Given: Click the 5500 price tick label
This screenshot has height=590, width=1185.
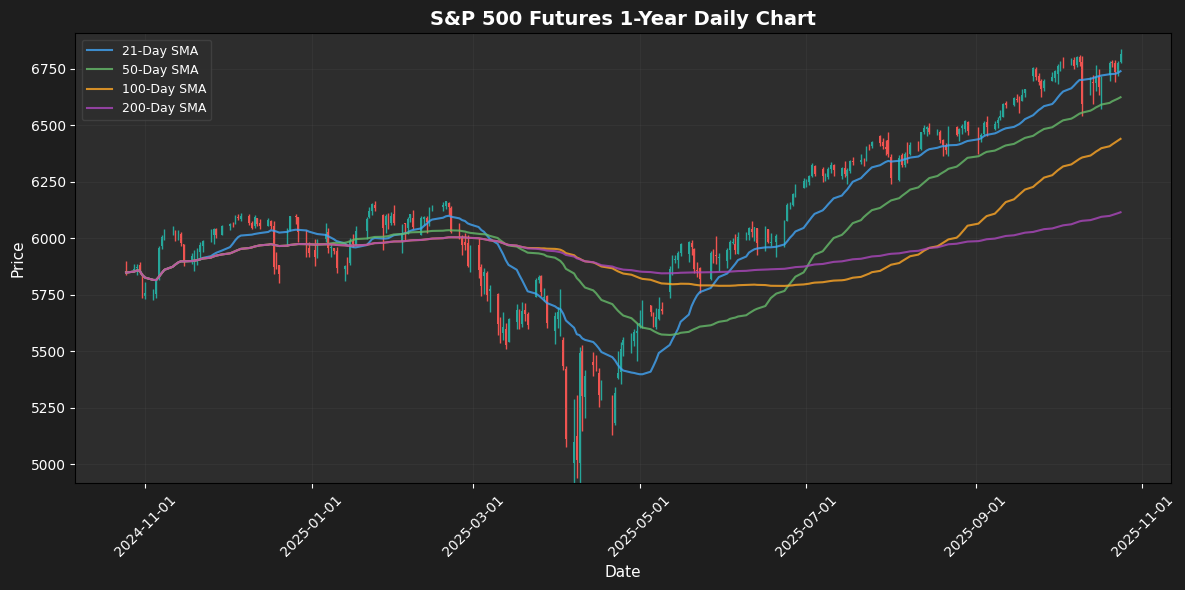Looking at the screenshot, I should pos(48,352).
